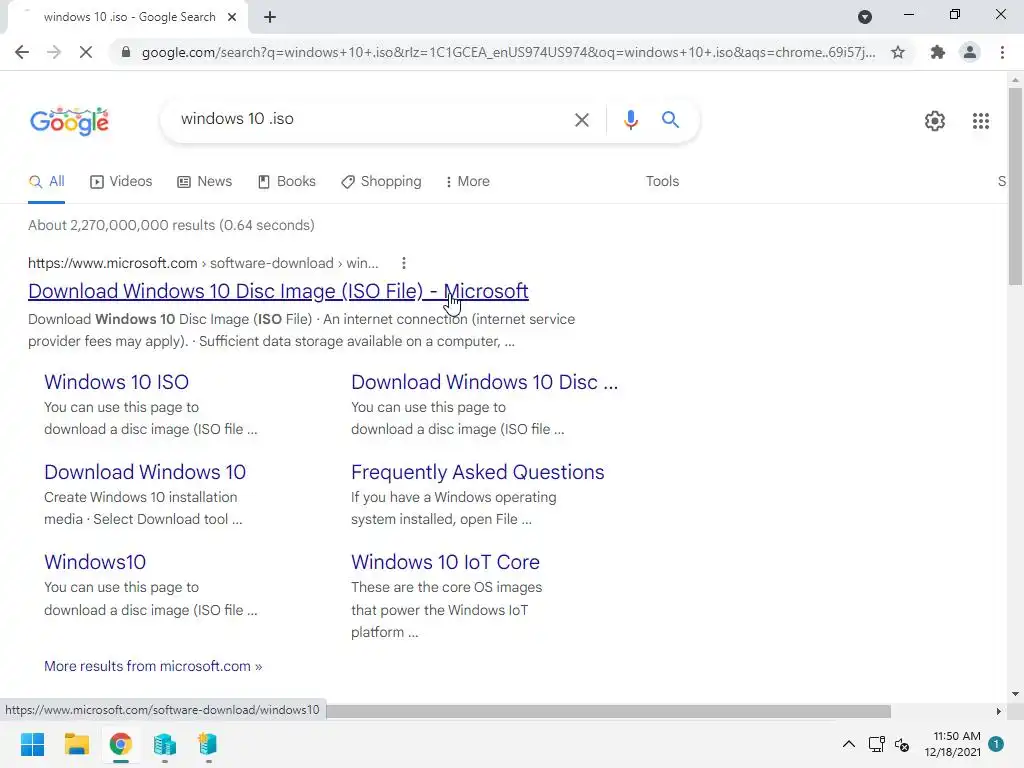Open the Google apps grid
This screenshot has height=768, width=1024.
[980, 121]
